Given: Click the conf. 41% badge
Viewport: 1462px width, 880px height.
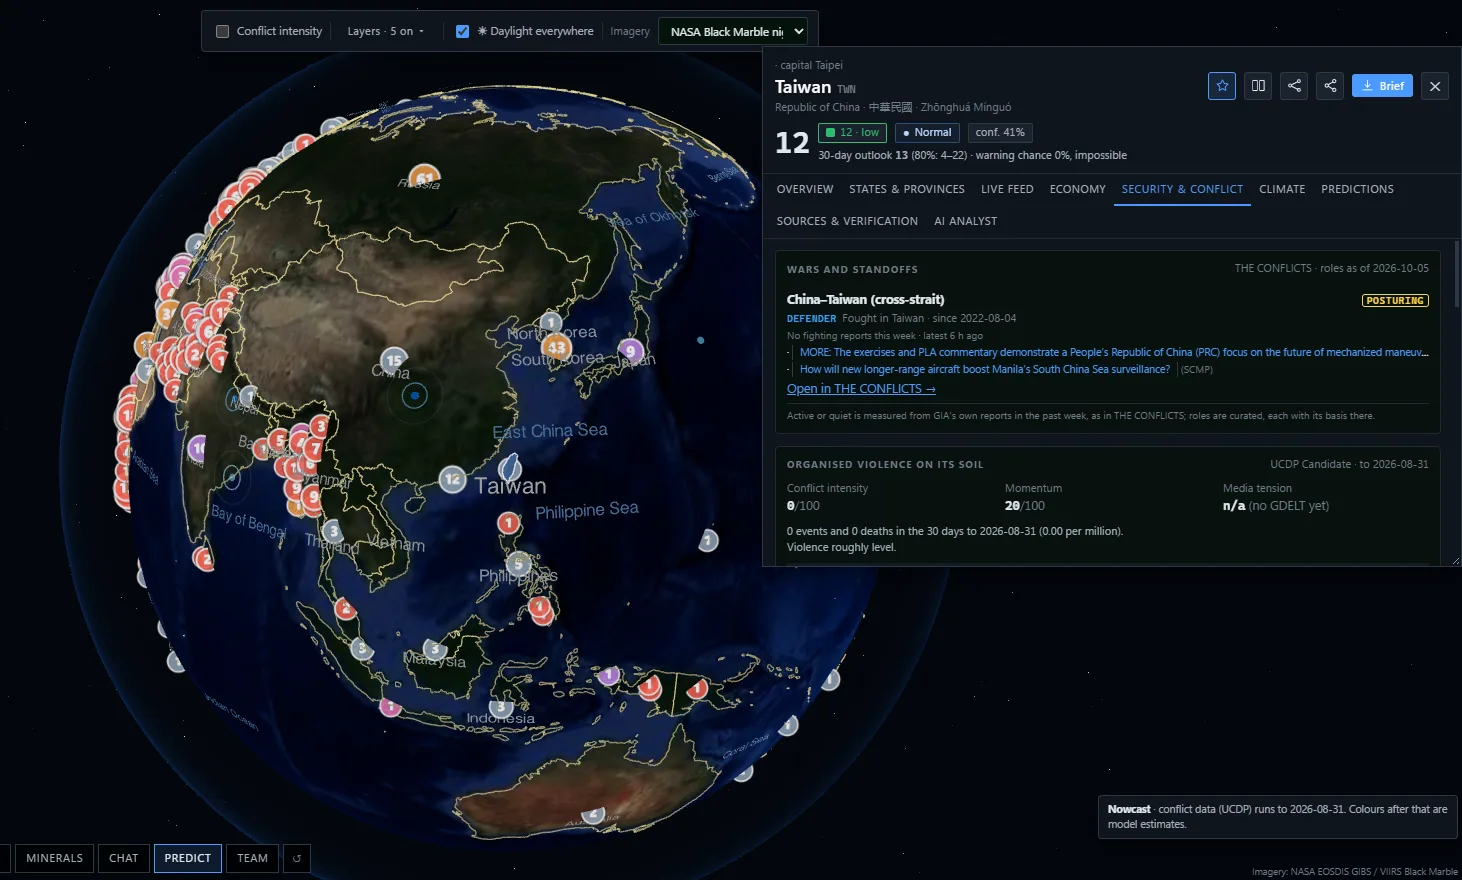Looking at the screenshot, I should pos(1000,133).
